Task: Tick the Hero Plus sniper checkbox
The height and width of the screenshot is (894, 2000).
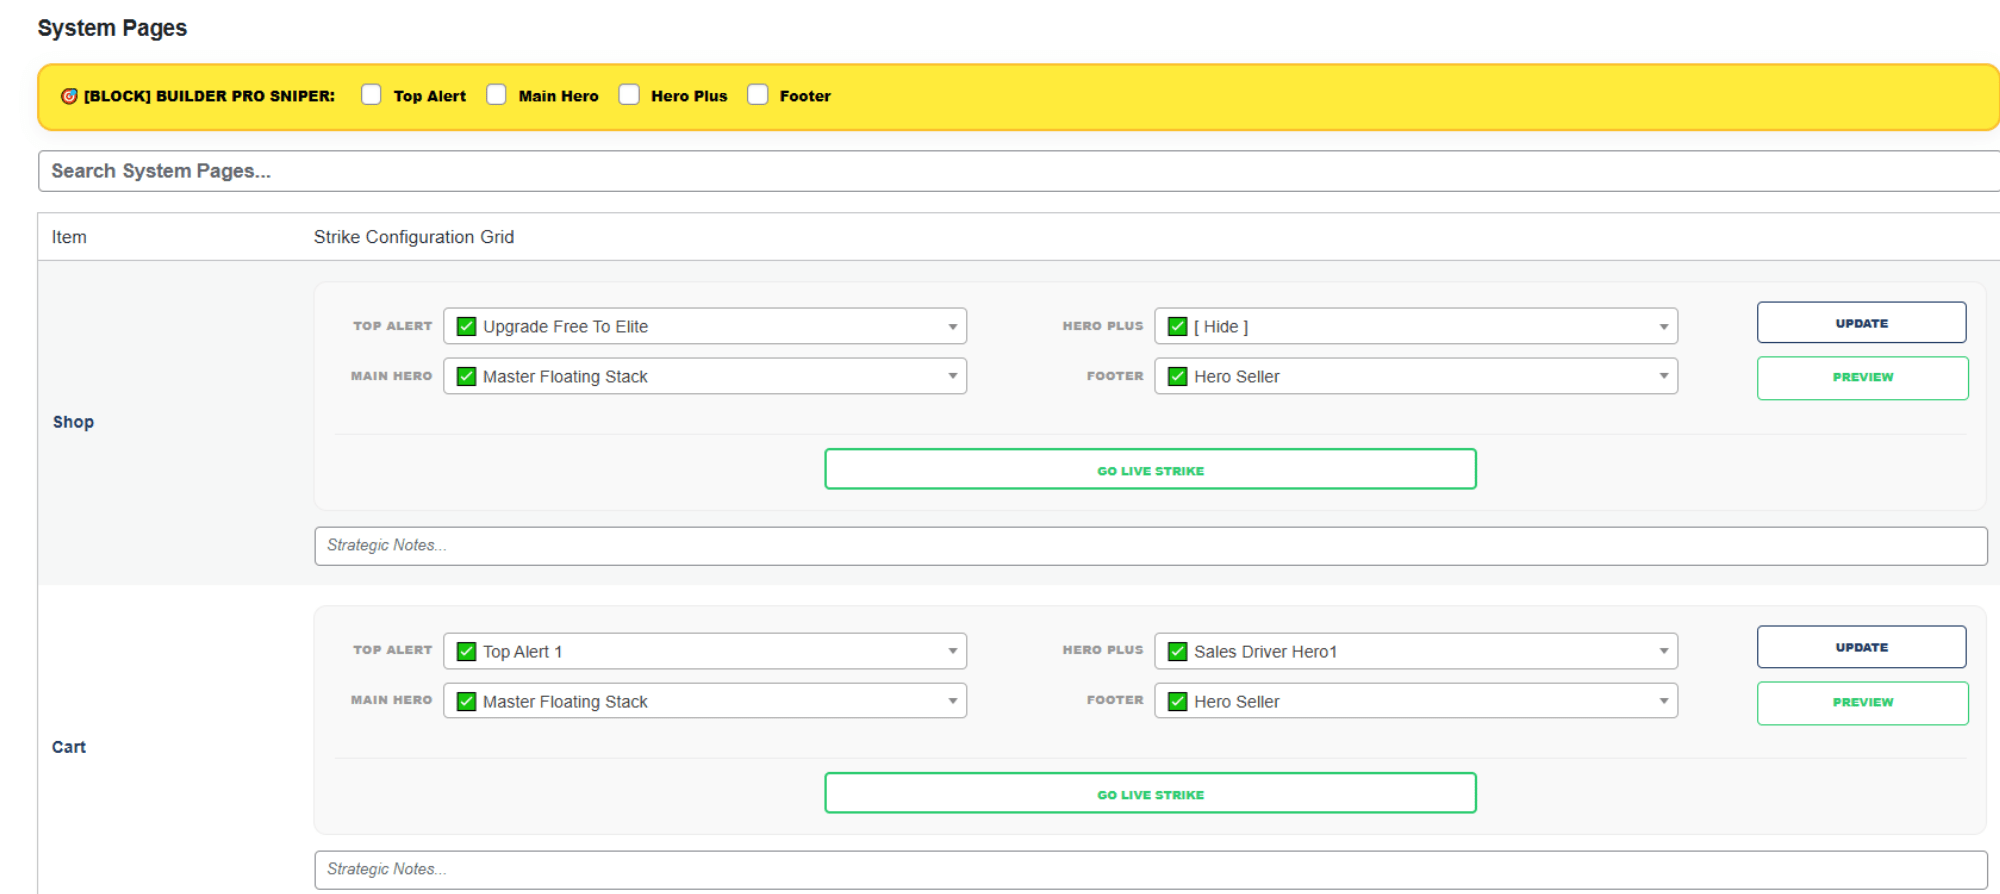Action: (629, 95)
